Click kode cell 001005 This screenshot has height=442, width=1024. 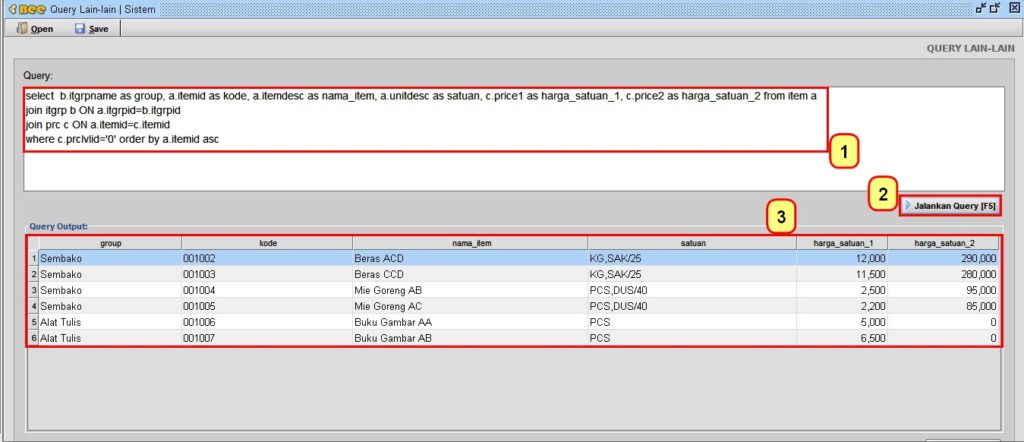(267, 306)
